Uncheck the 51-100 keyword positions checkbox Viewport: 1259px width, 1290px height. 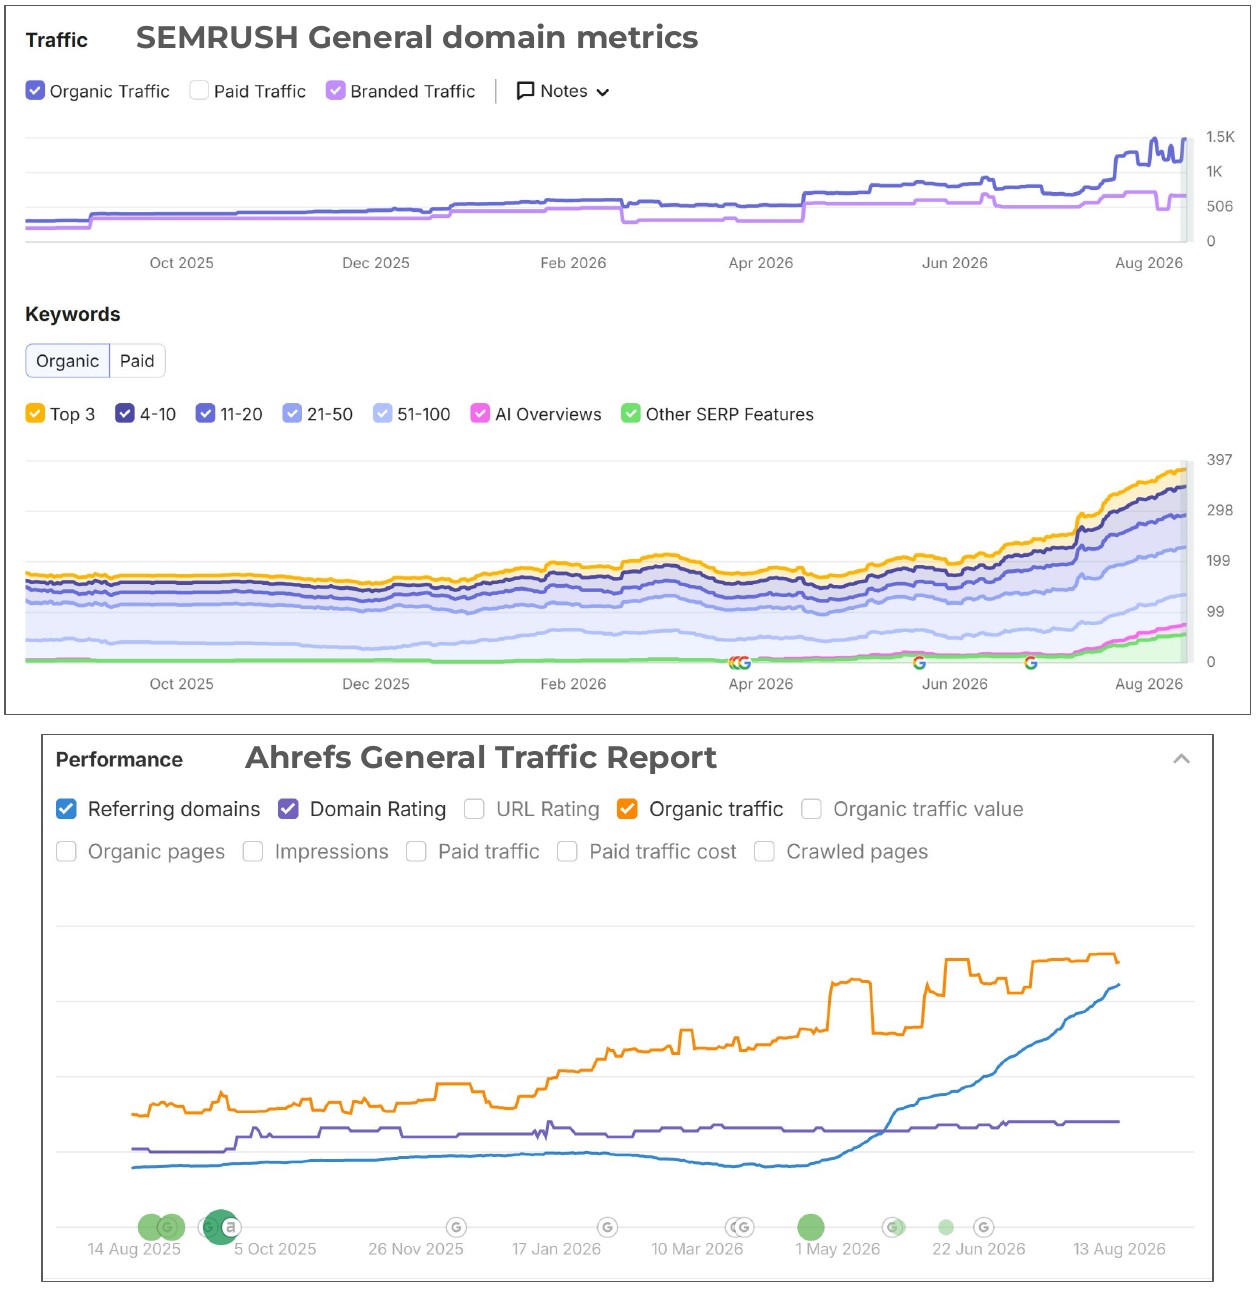point(382,413)
